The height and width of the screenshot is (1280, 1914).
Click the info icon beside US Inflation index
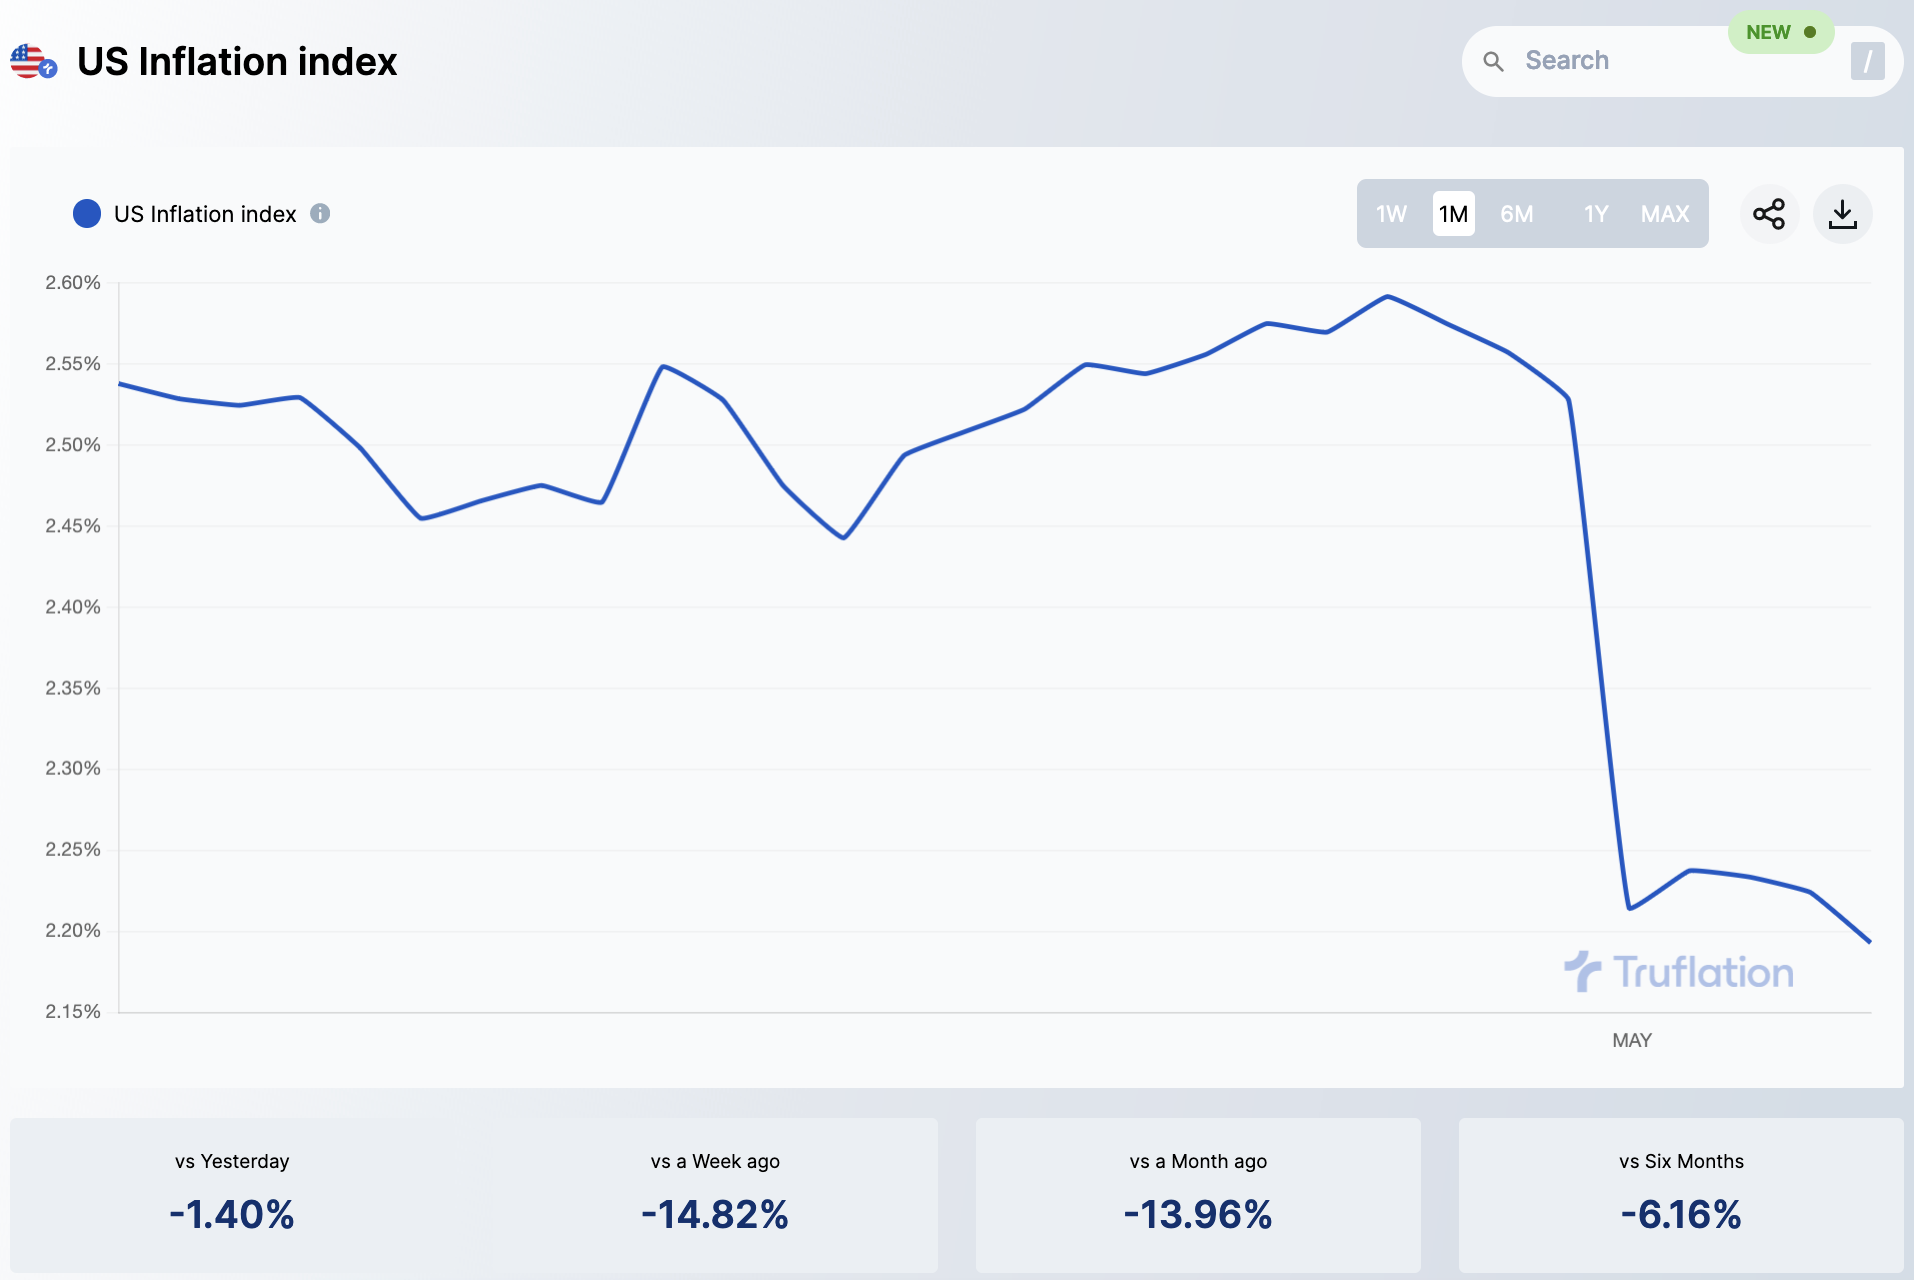tap(320, 213)
